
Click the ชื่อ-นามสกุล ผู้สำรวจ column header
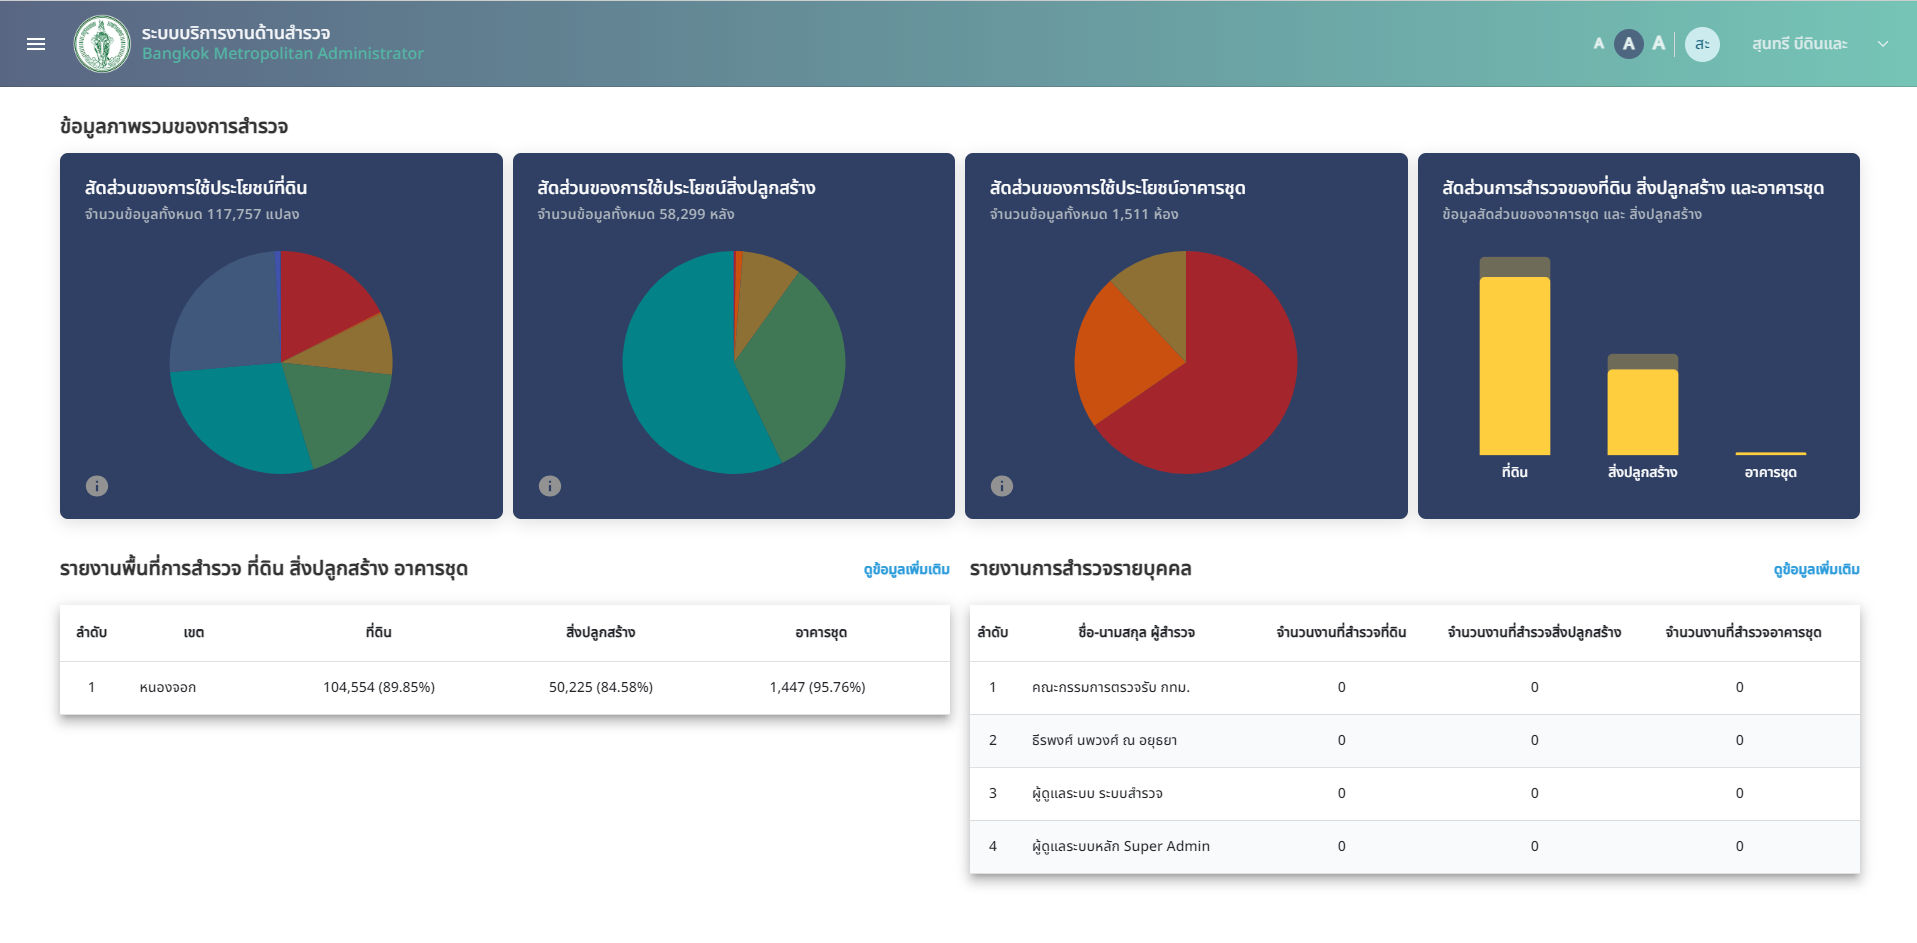pyautogui.click(x=1136, y=633)
